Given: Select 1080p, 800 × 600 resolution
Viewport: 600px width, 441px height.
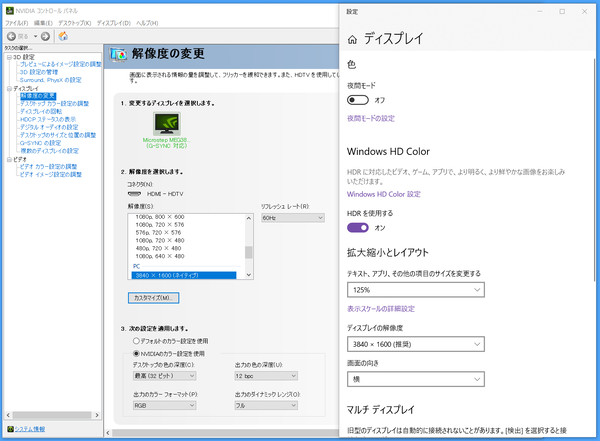Looking at the screenshot, I should [x=160, y=217].
